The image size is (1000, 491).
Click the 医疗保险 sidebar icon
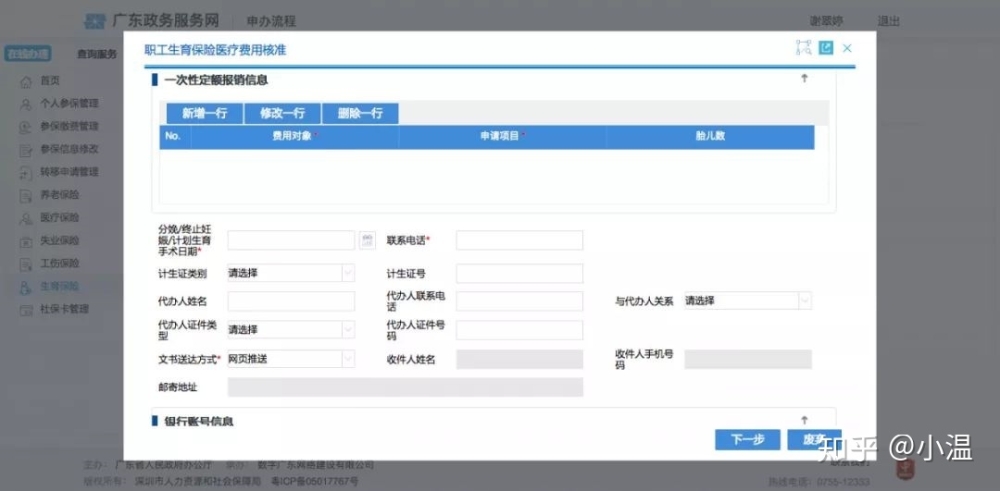26,219
